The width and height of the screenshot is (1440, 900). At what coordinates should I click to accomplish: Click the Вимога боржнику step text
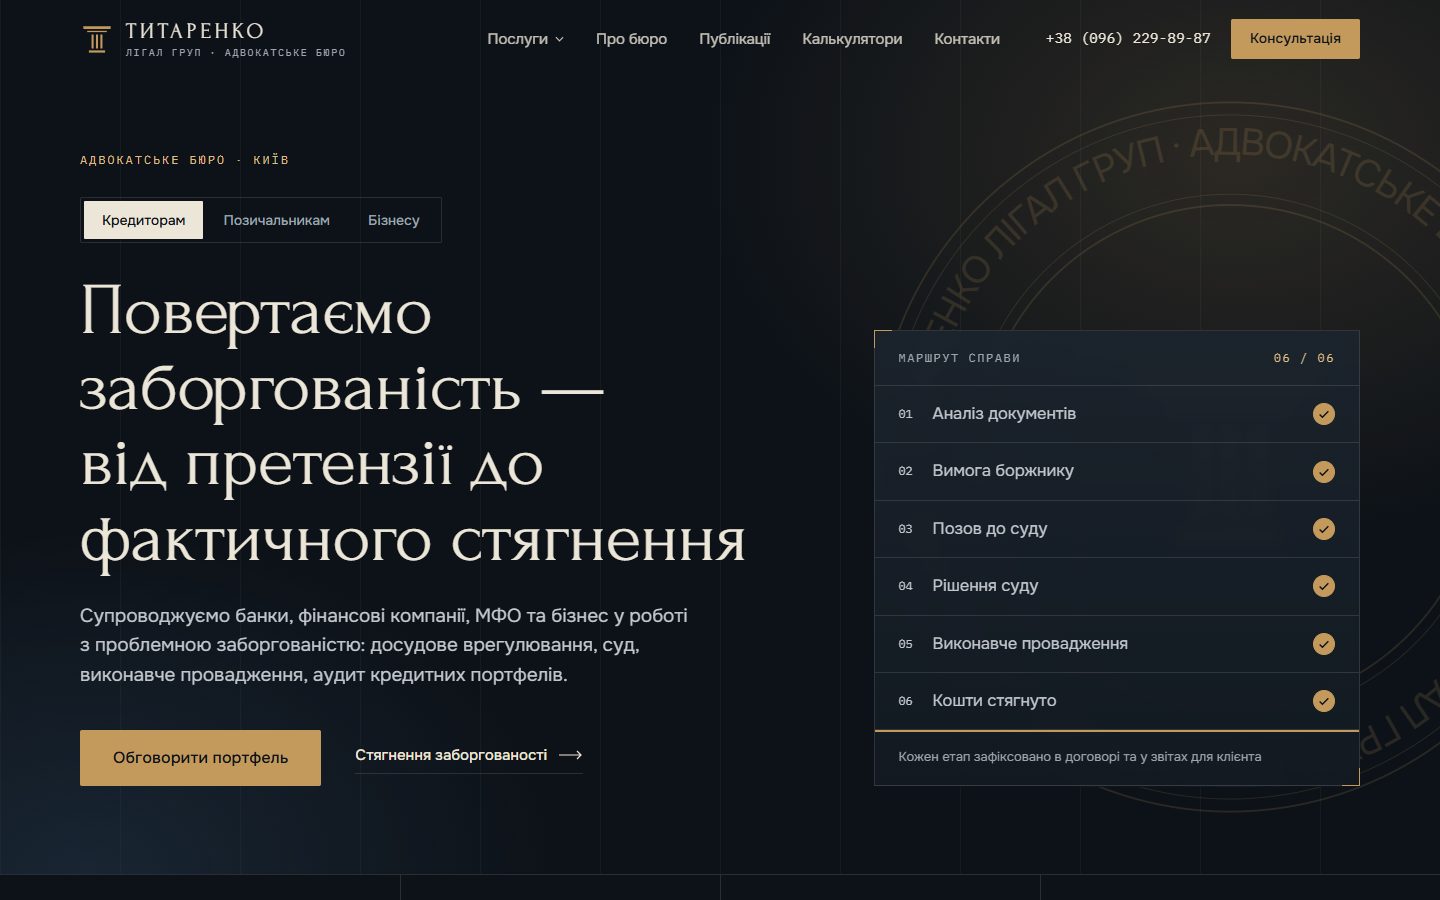(x=1003, y=471)
